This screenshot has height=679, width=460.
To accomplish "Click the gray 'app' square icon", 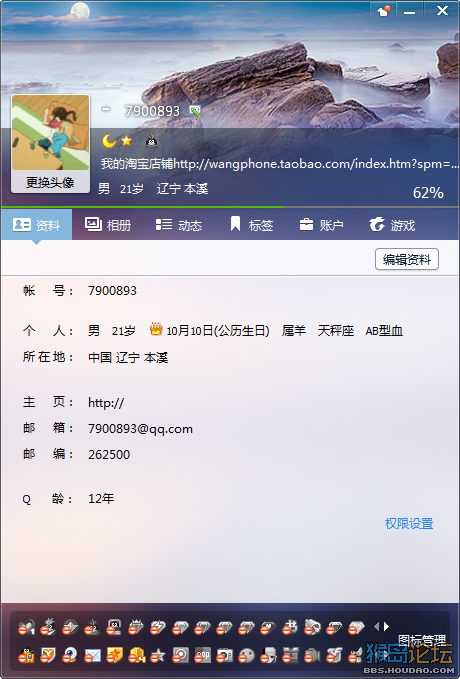I will click(202, 655).
